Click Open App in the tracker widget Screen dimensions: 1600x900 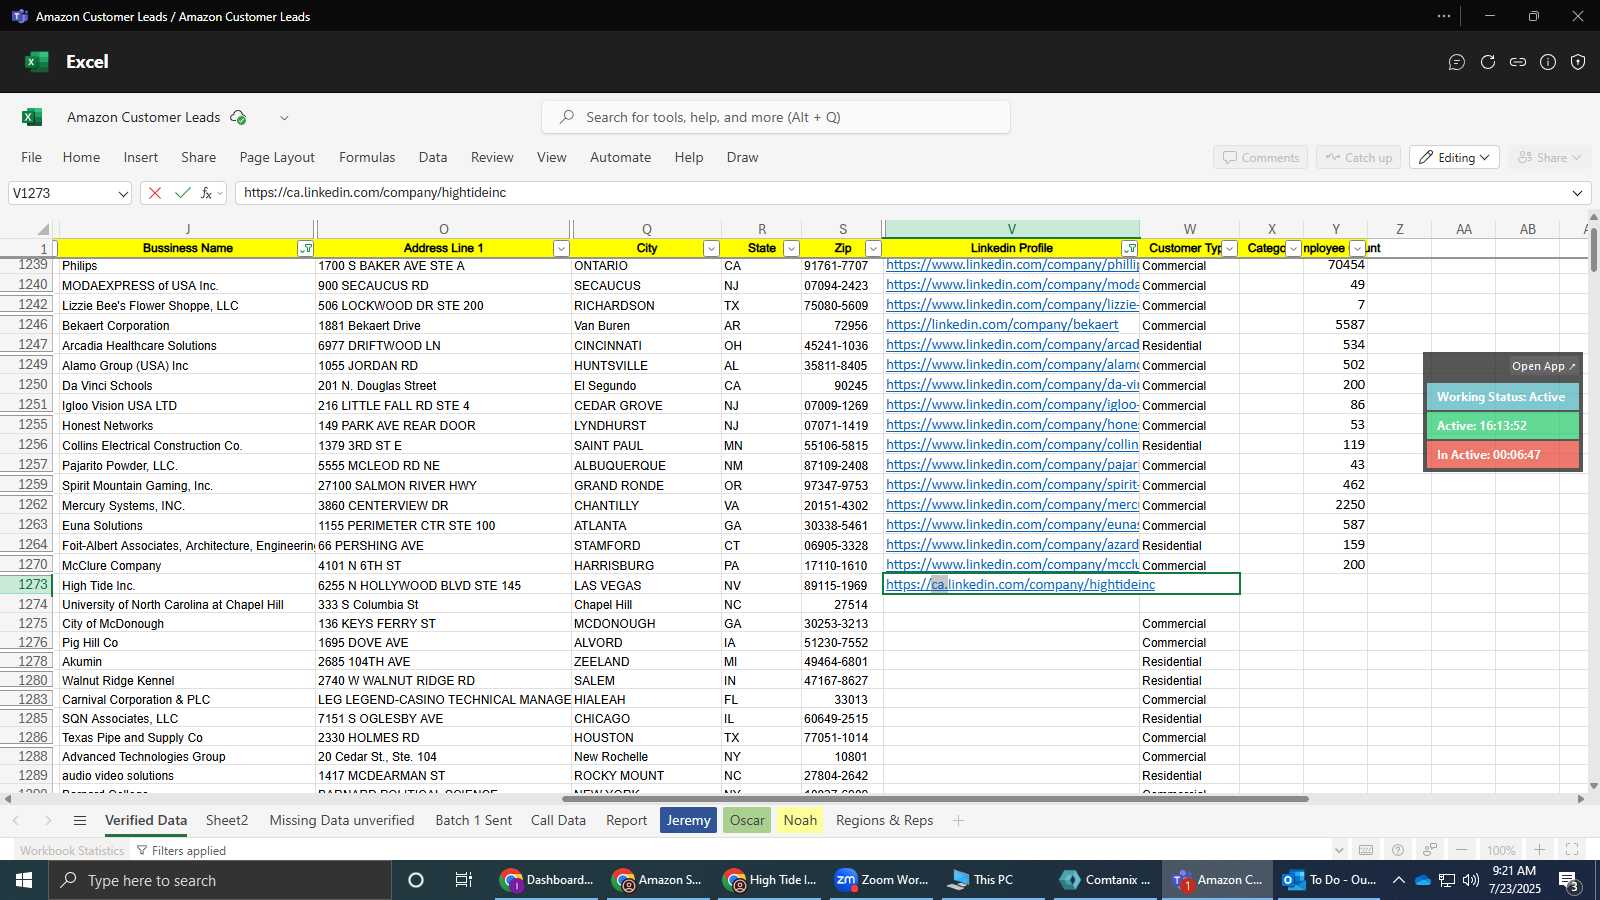[x=1543, y=367]
